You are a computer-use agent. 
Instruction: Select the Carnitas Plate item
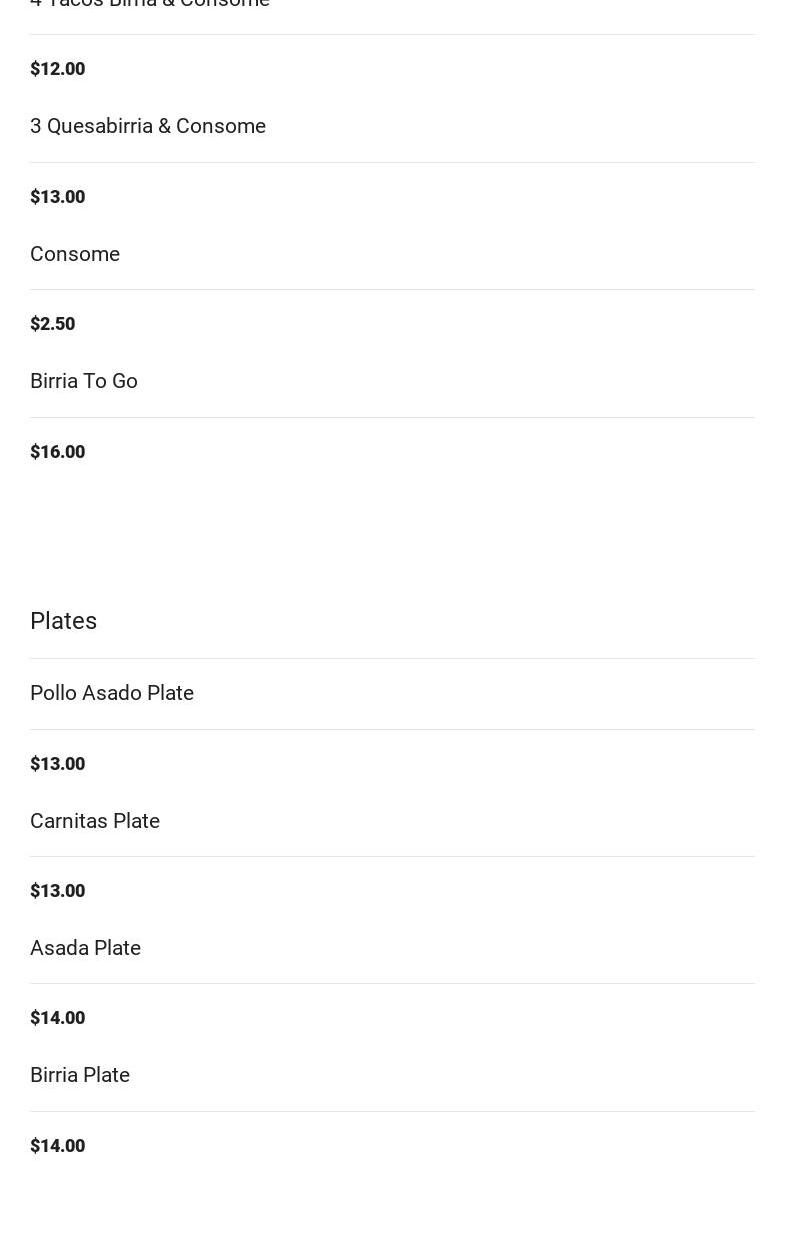click(x=95, y=821)
